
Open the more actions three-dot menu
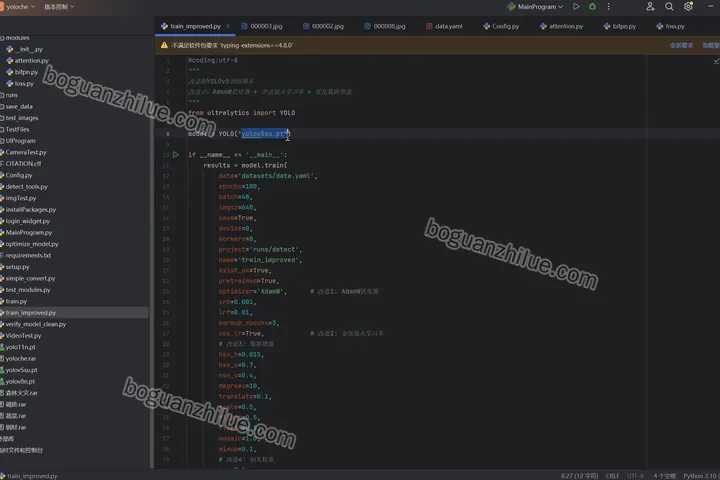coord(608,6)
